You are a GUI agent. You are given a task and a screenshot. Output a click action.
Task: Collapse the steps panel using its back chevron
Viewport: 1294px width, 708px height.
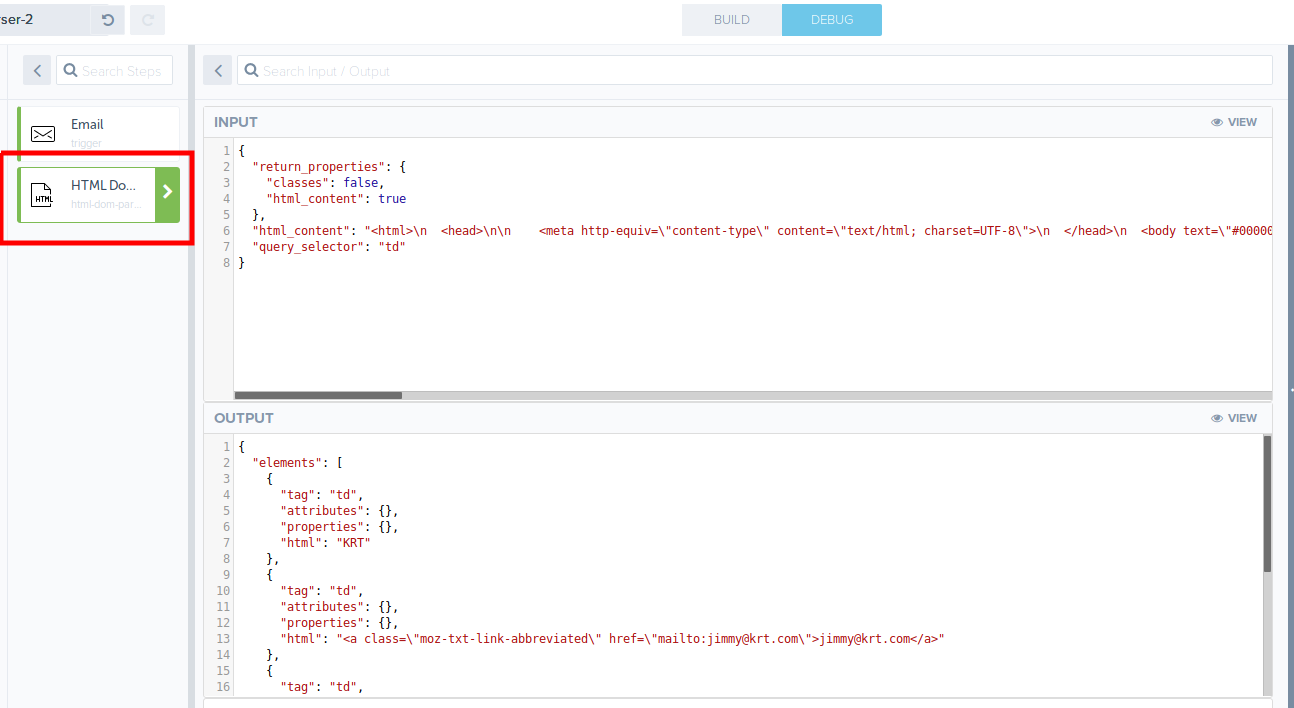[x=36, y=70]
